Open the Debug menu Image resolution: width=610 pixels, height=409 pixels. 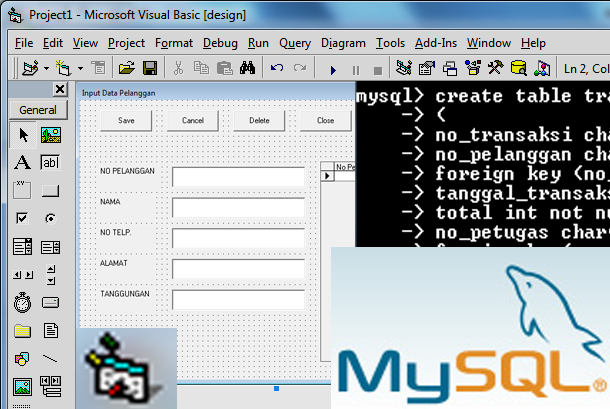[220, 43]
